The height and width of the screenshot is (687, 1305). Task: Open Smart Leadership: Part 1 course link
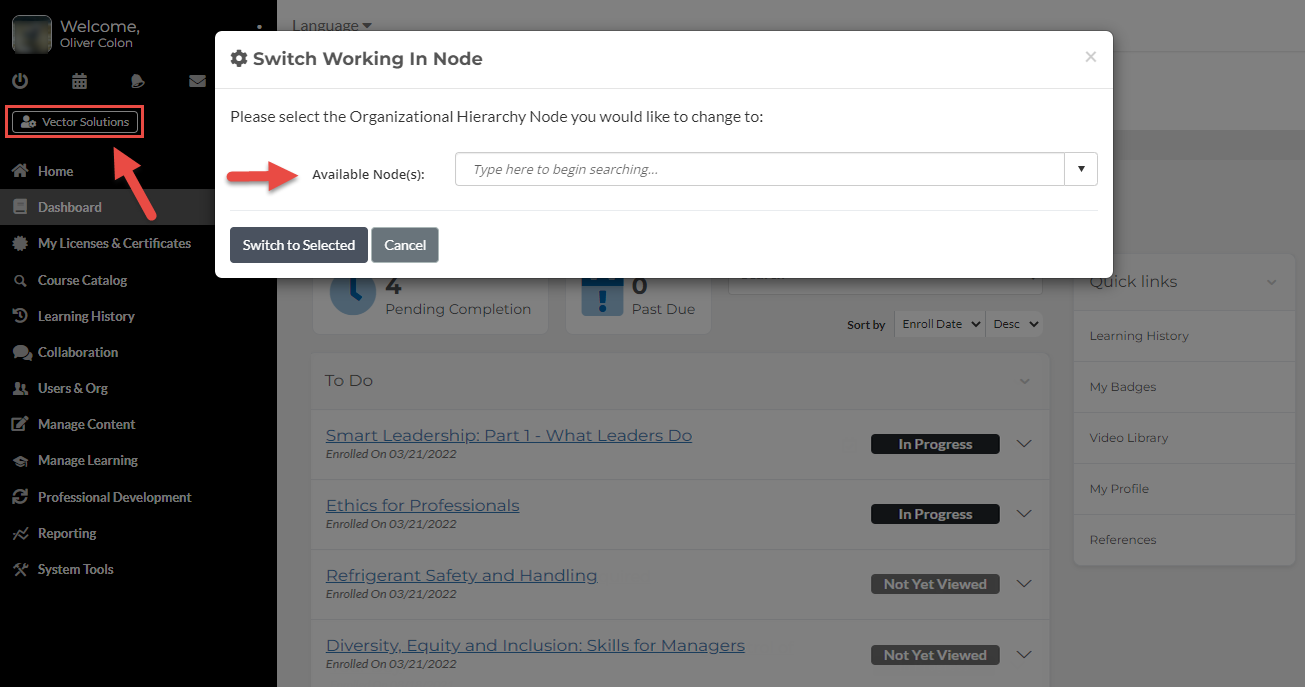[x=508, y=435]
